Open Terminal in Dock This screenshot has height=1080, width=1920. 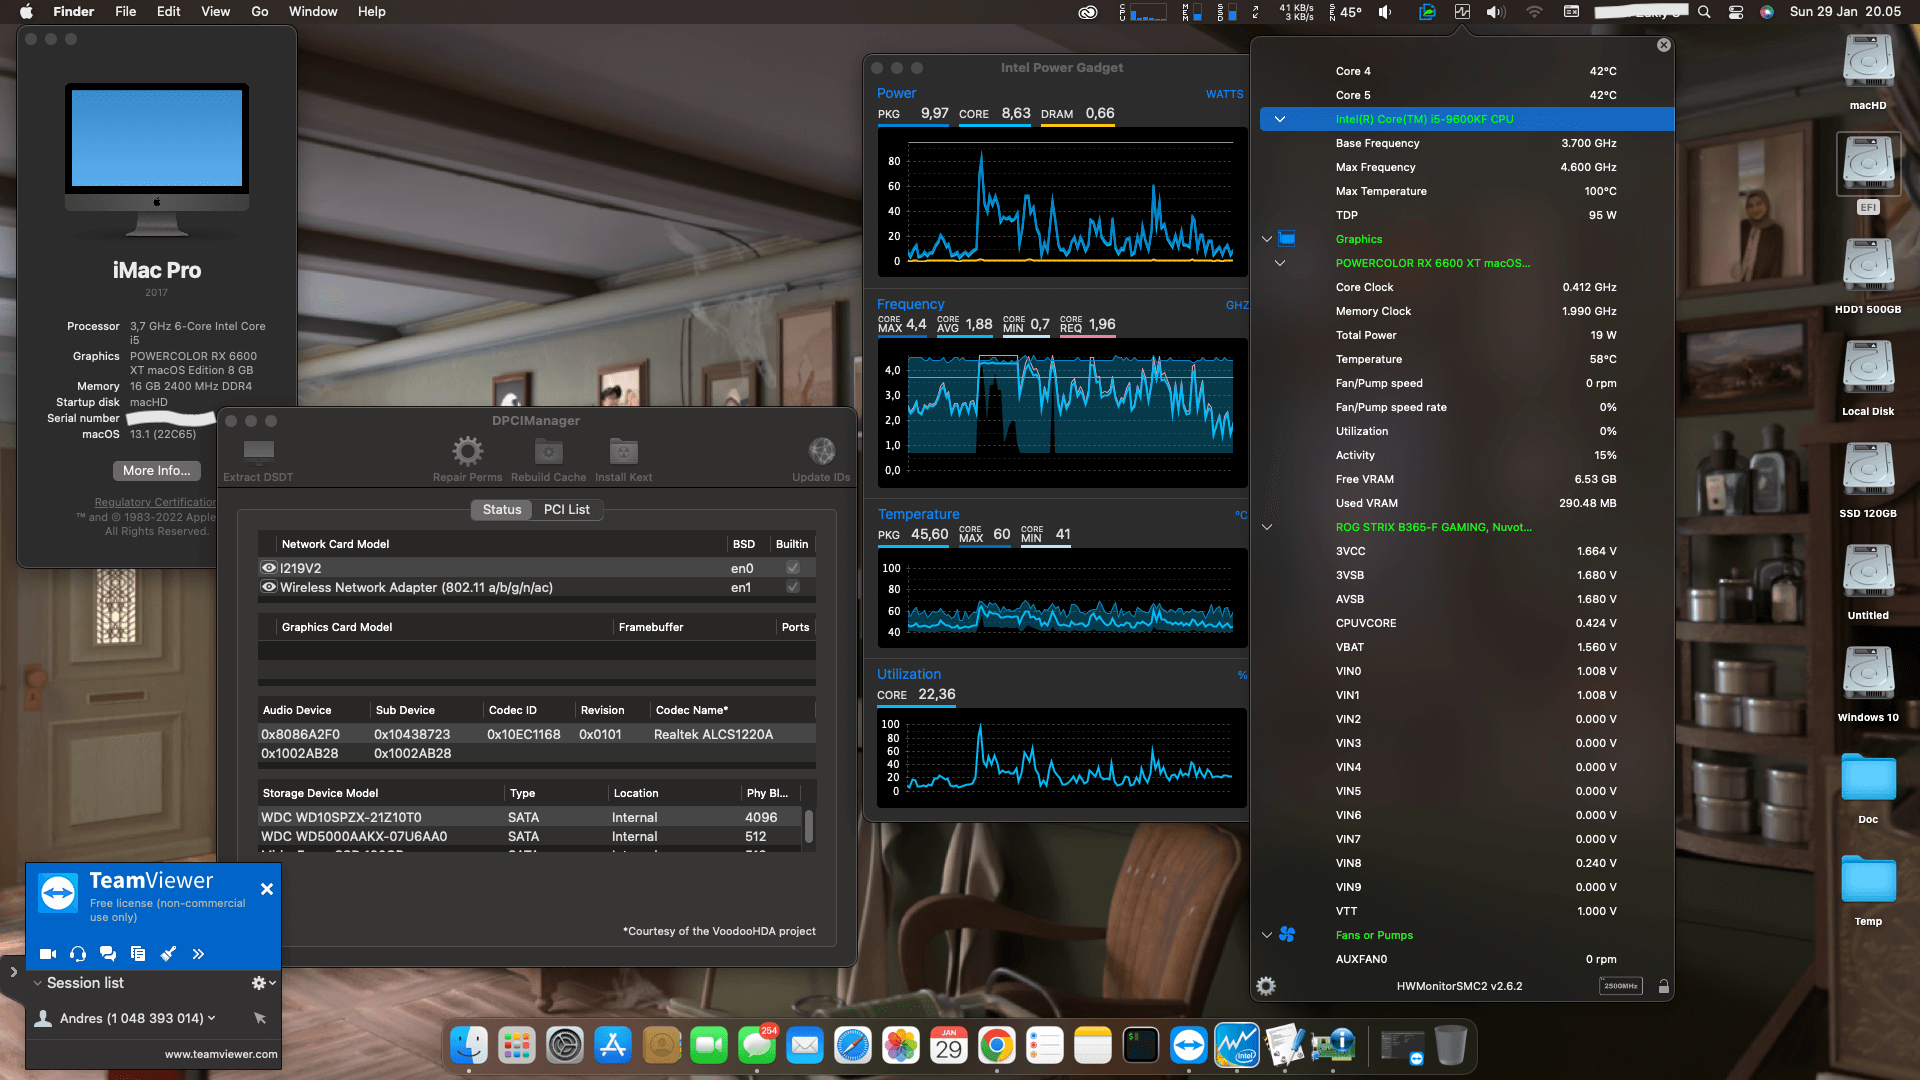point(1141,1046)
